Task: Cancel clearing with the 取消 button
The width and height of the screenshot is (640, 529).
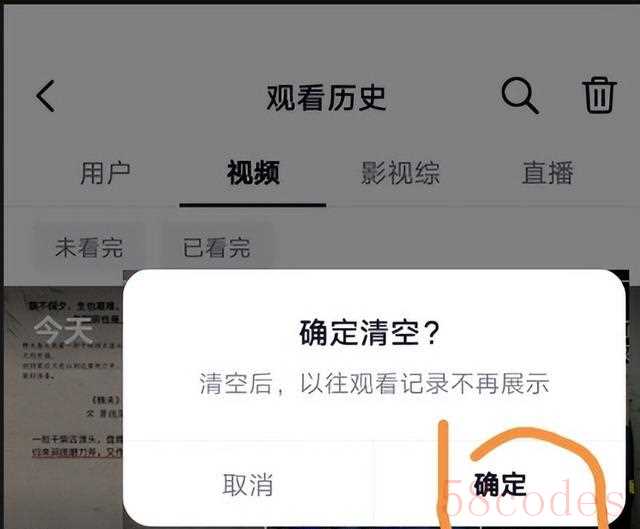Action: point(248,485)
